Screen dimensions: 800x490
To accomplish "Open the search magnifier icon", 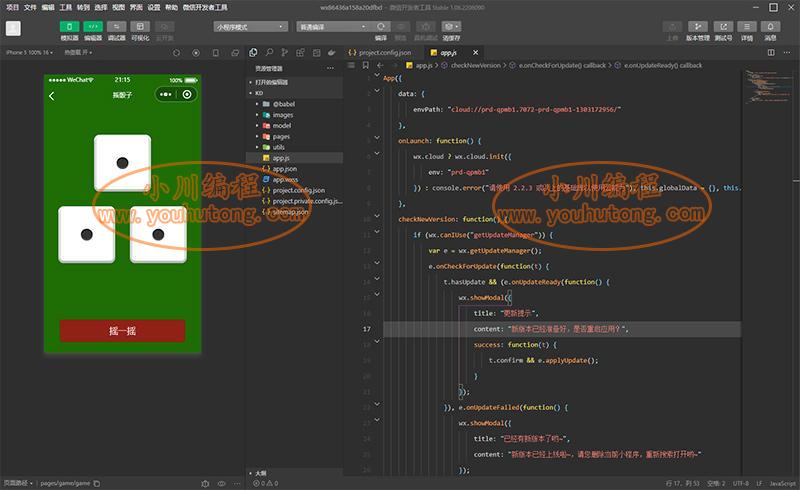I will [x=269, y=53].
